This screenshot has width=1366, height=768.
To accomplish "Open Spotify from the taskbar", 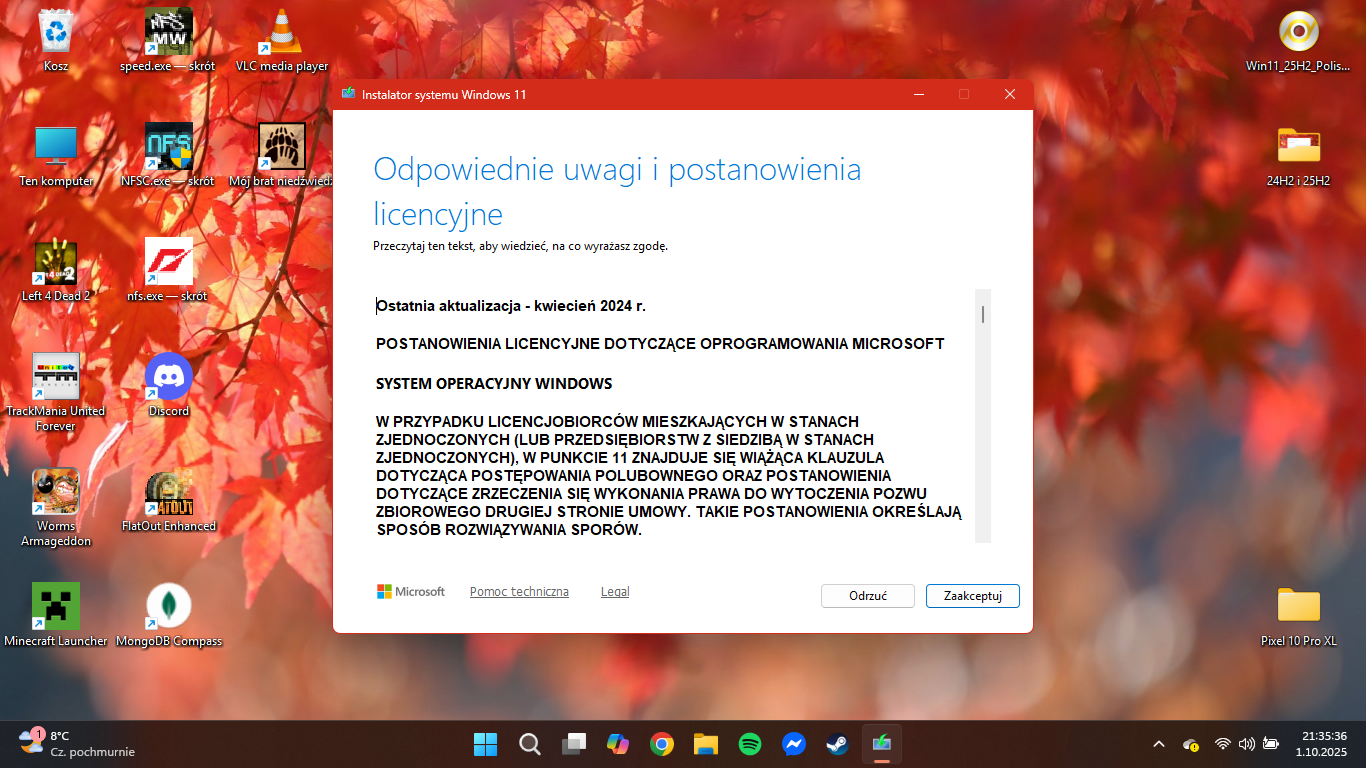I will 750,744.
